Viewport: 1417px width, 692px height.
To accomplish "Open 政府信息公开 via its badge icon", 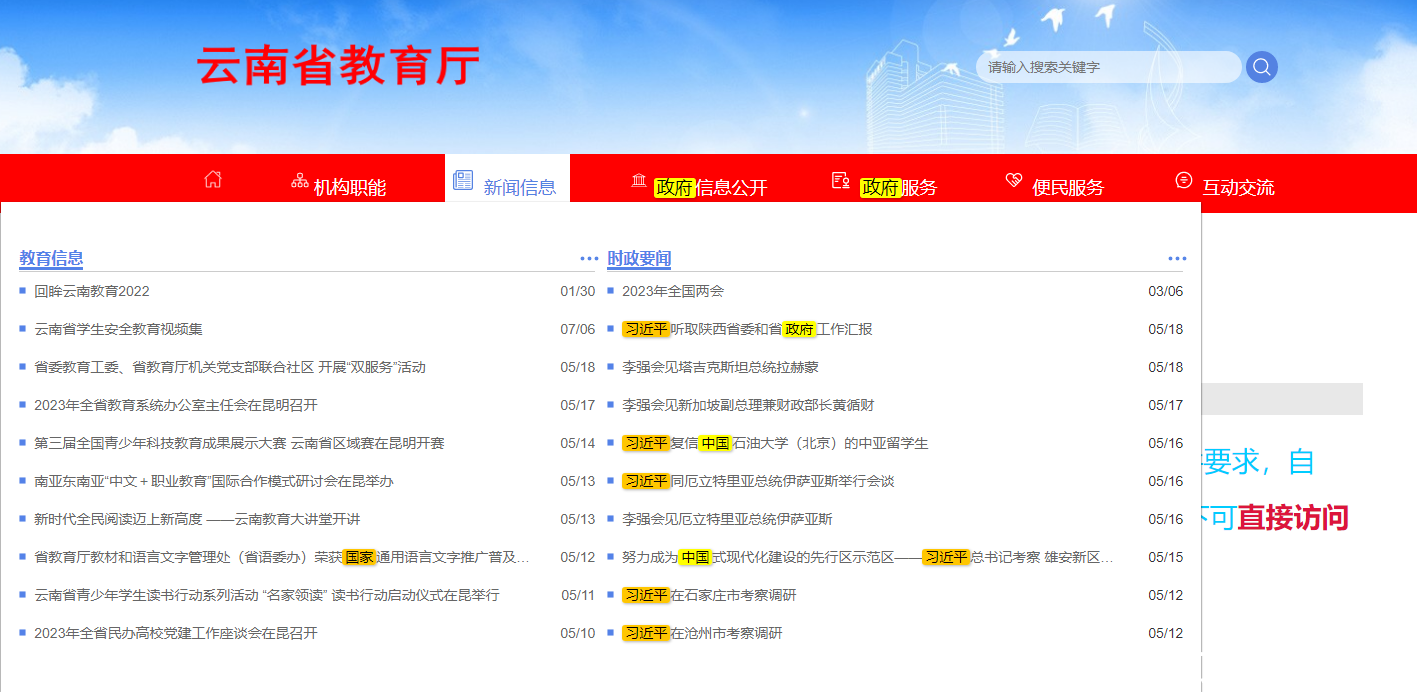I will click(637, 178).
